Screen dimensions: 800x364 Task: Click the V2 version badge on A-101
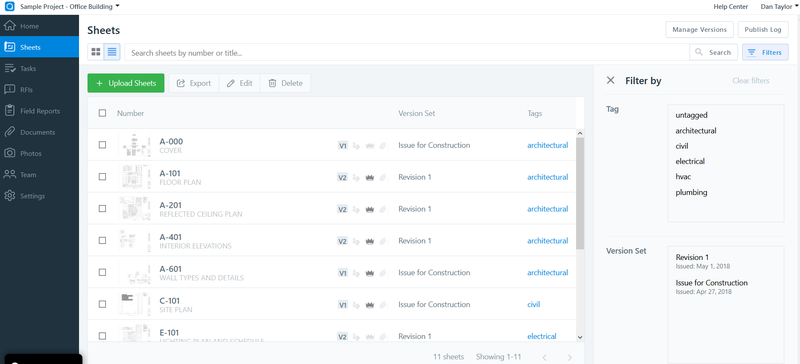click(343, 177)
